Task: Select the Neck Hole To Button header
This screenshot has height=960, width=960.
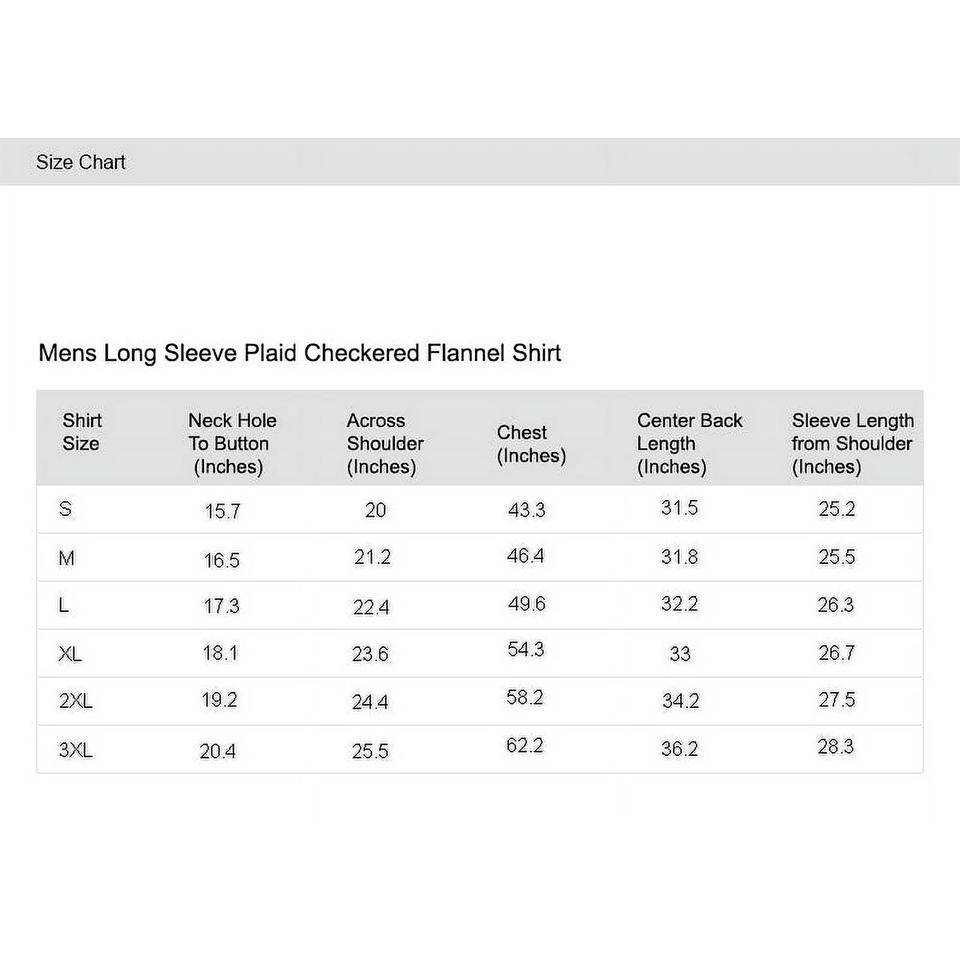Action: [231, 443]
